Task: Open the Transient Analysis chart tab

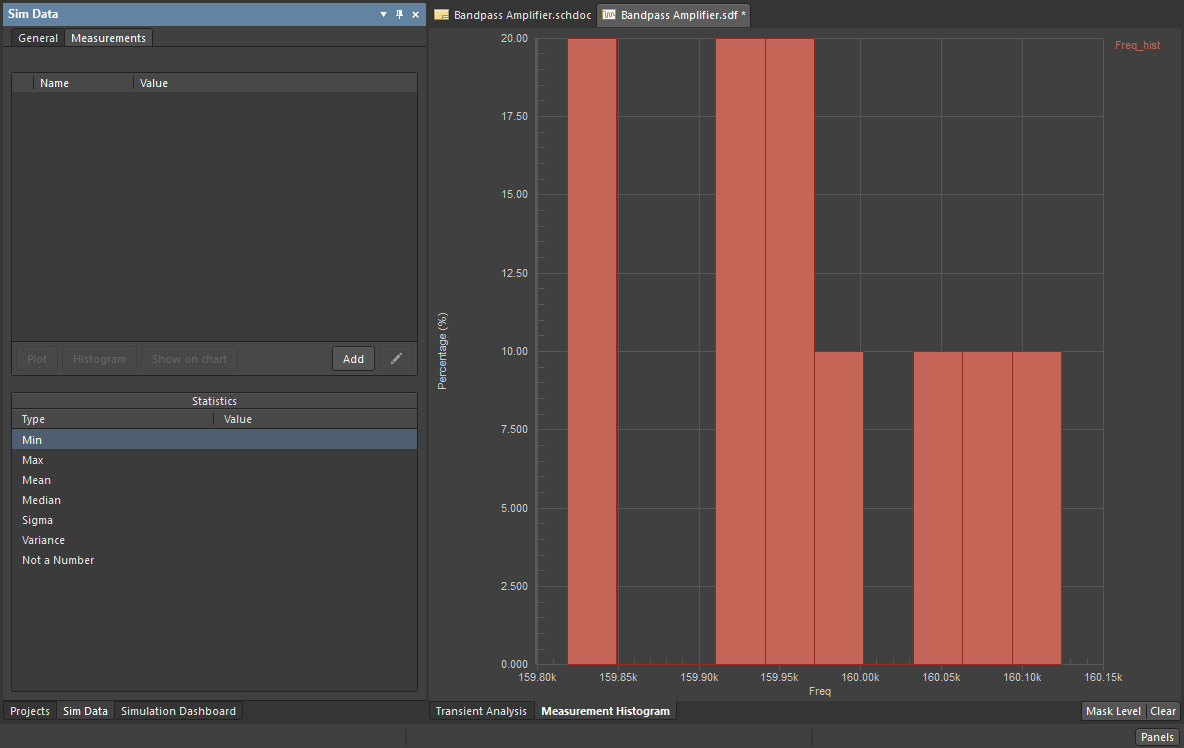Action: [x=481, y=711]
